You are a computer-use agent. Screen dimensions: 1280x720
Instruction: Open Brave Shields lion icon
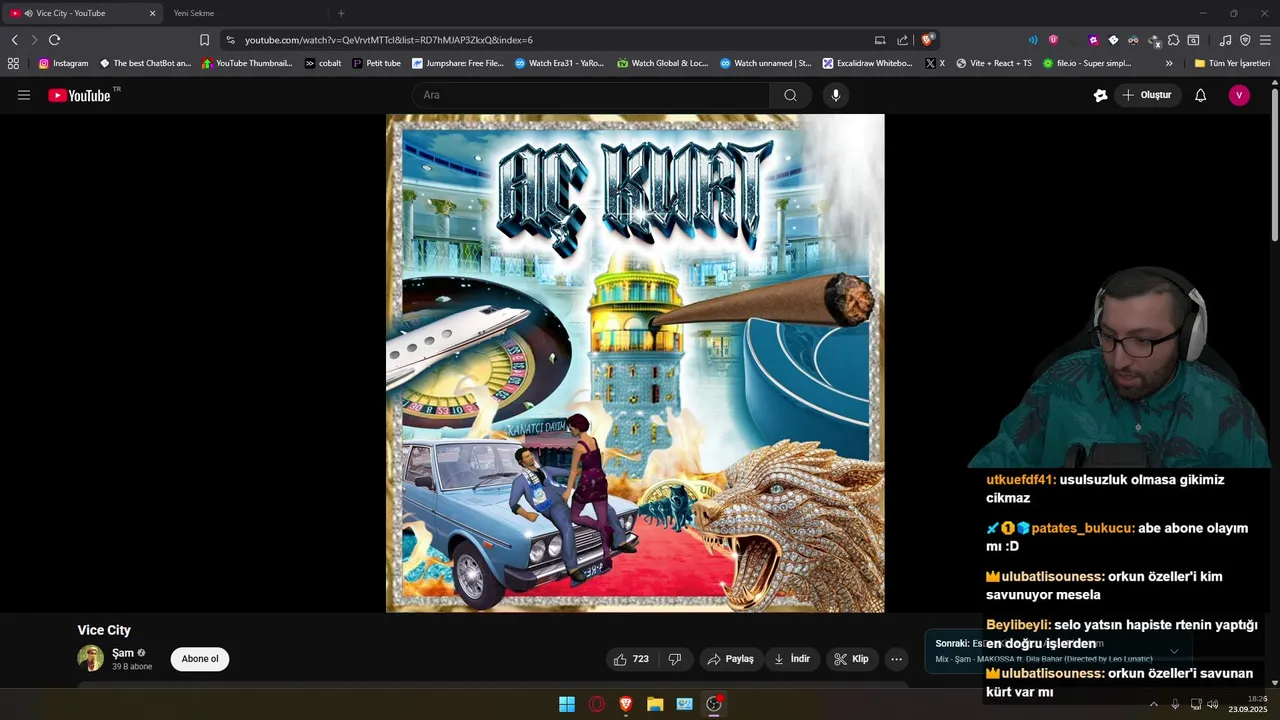(x=928, y=40)
